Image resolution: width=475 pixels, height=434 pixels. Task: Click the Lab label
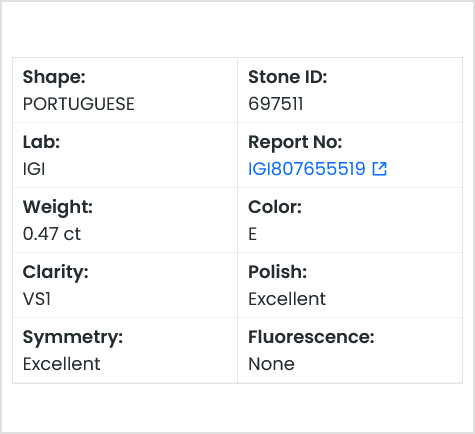41,142
